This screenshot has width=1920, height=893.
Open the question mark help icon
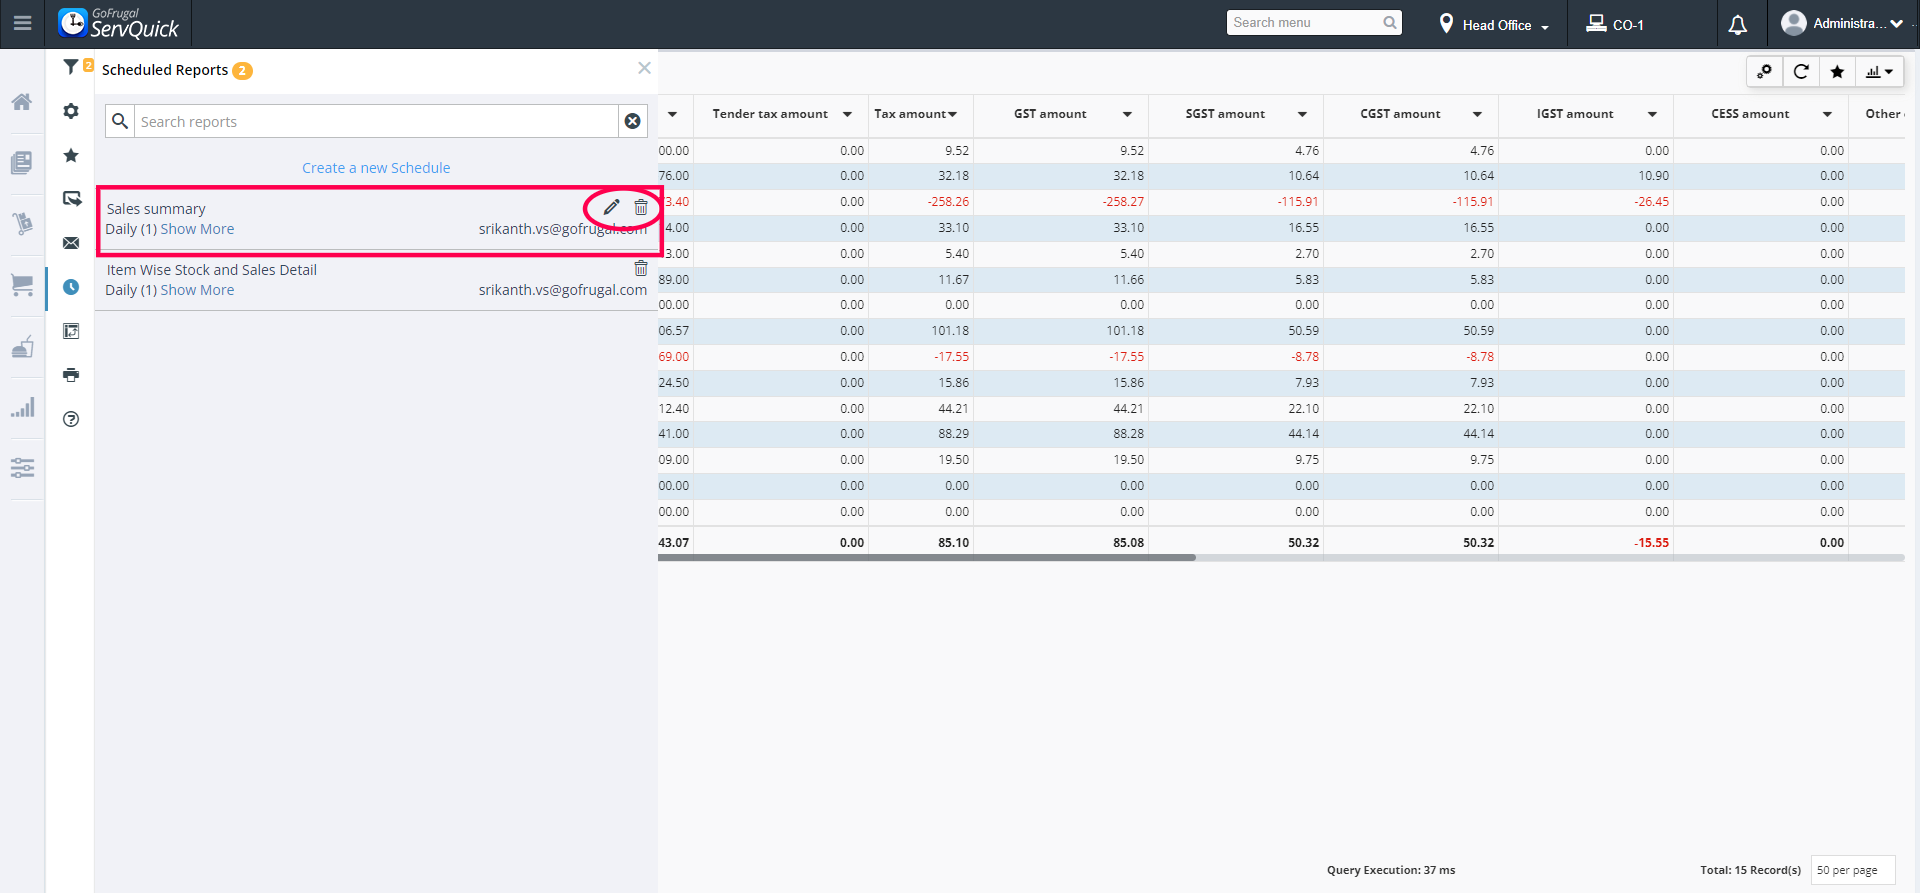71,419
